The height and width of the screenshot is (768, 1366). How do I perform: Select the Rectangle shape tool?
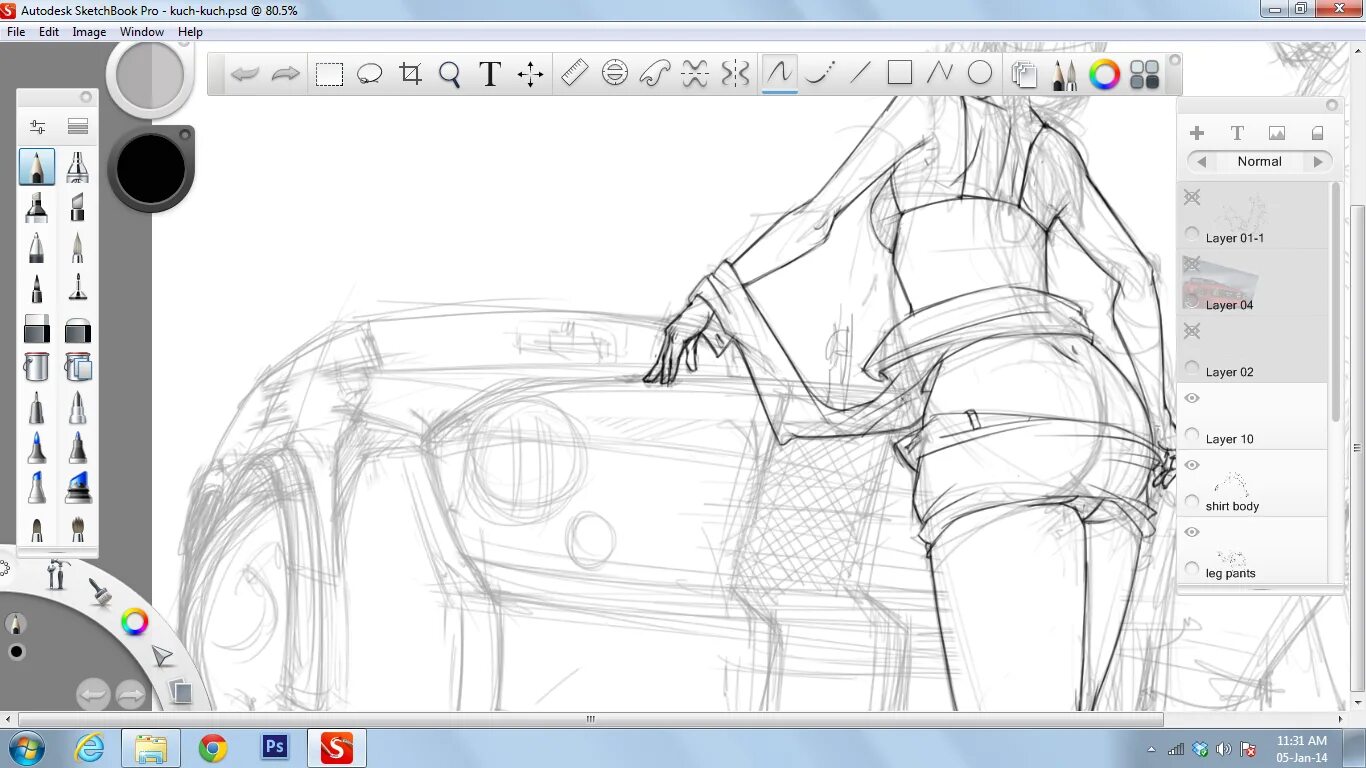[x=900, y=73]
